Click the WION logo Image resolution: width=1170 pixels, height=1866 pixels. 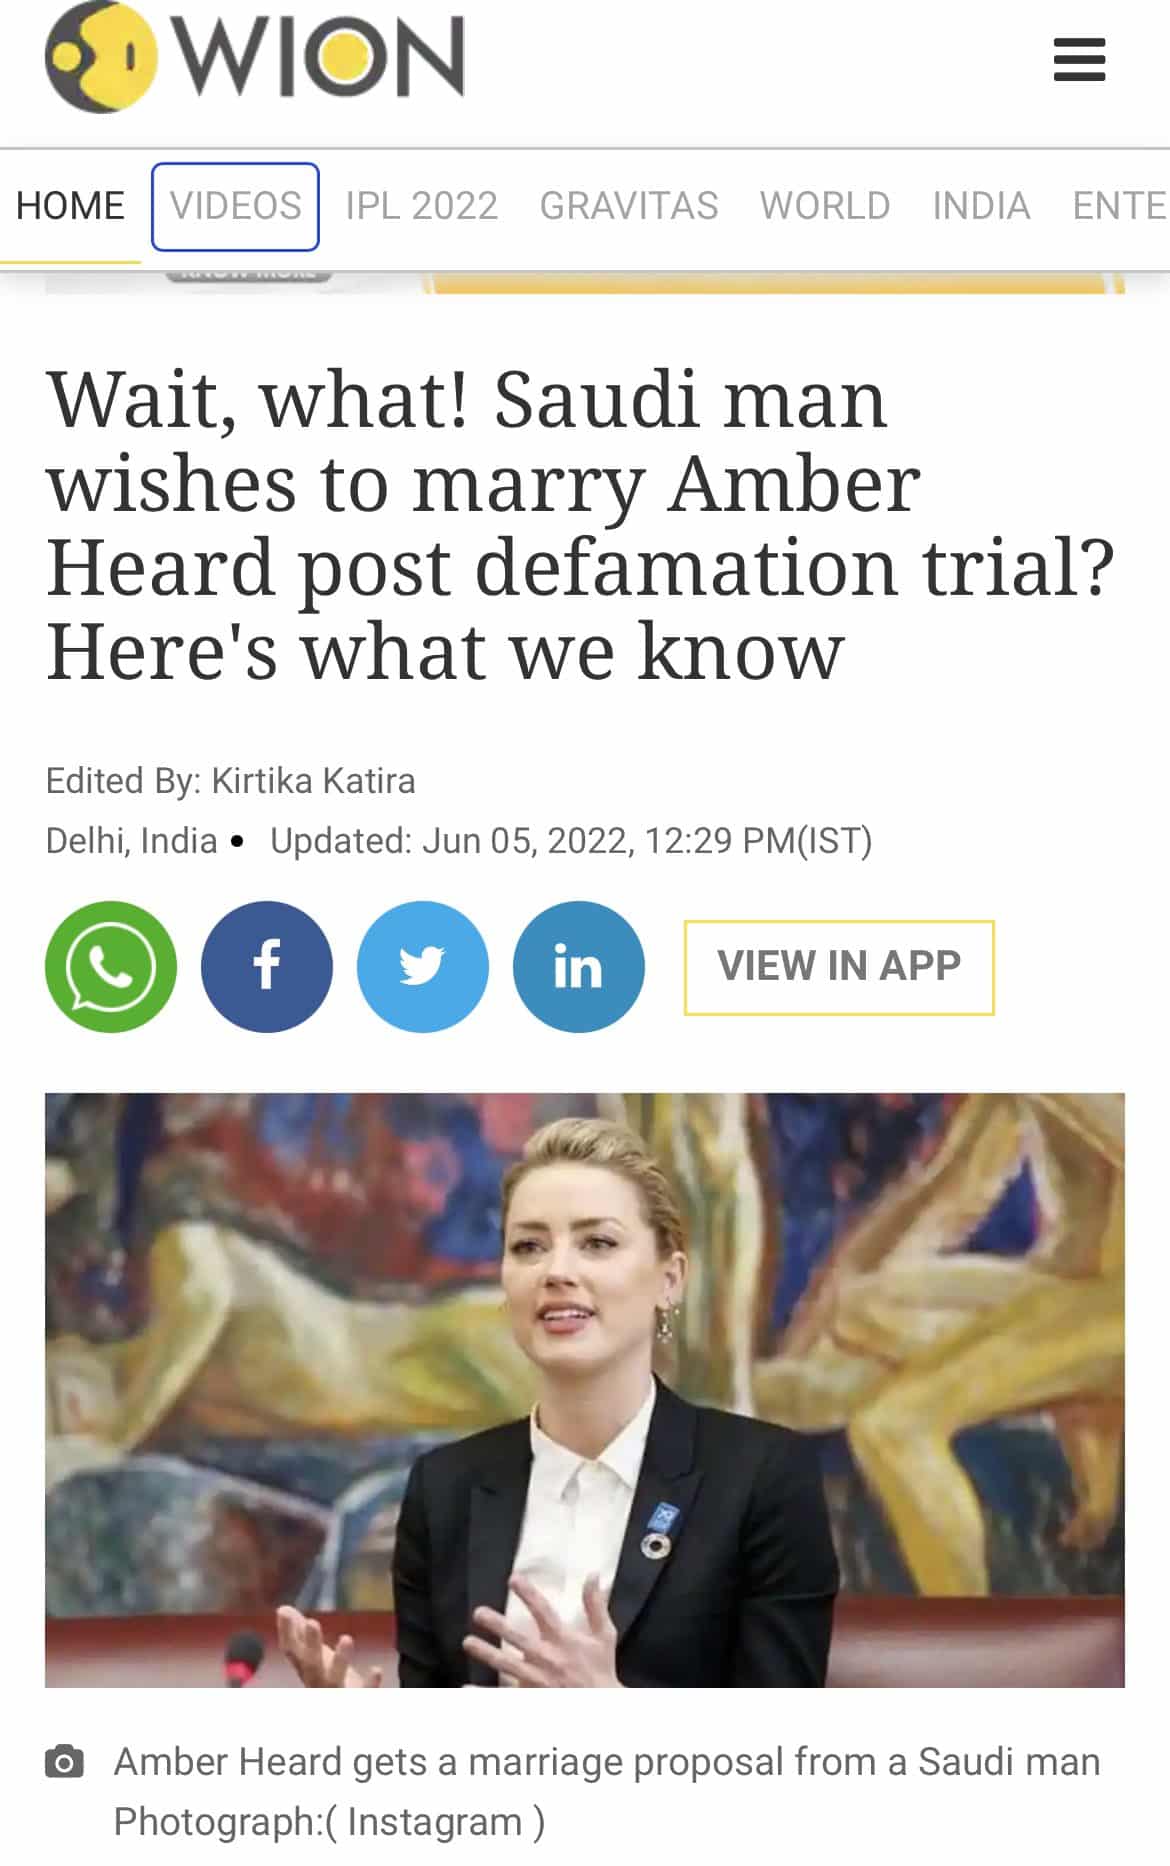tap(255, 58)
